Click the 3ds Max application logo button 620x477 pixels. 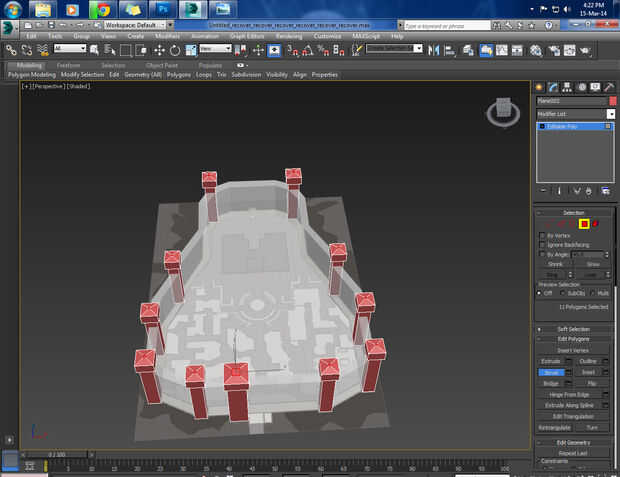point(9,26)
